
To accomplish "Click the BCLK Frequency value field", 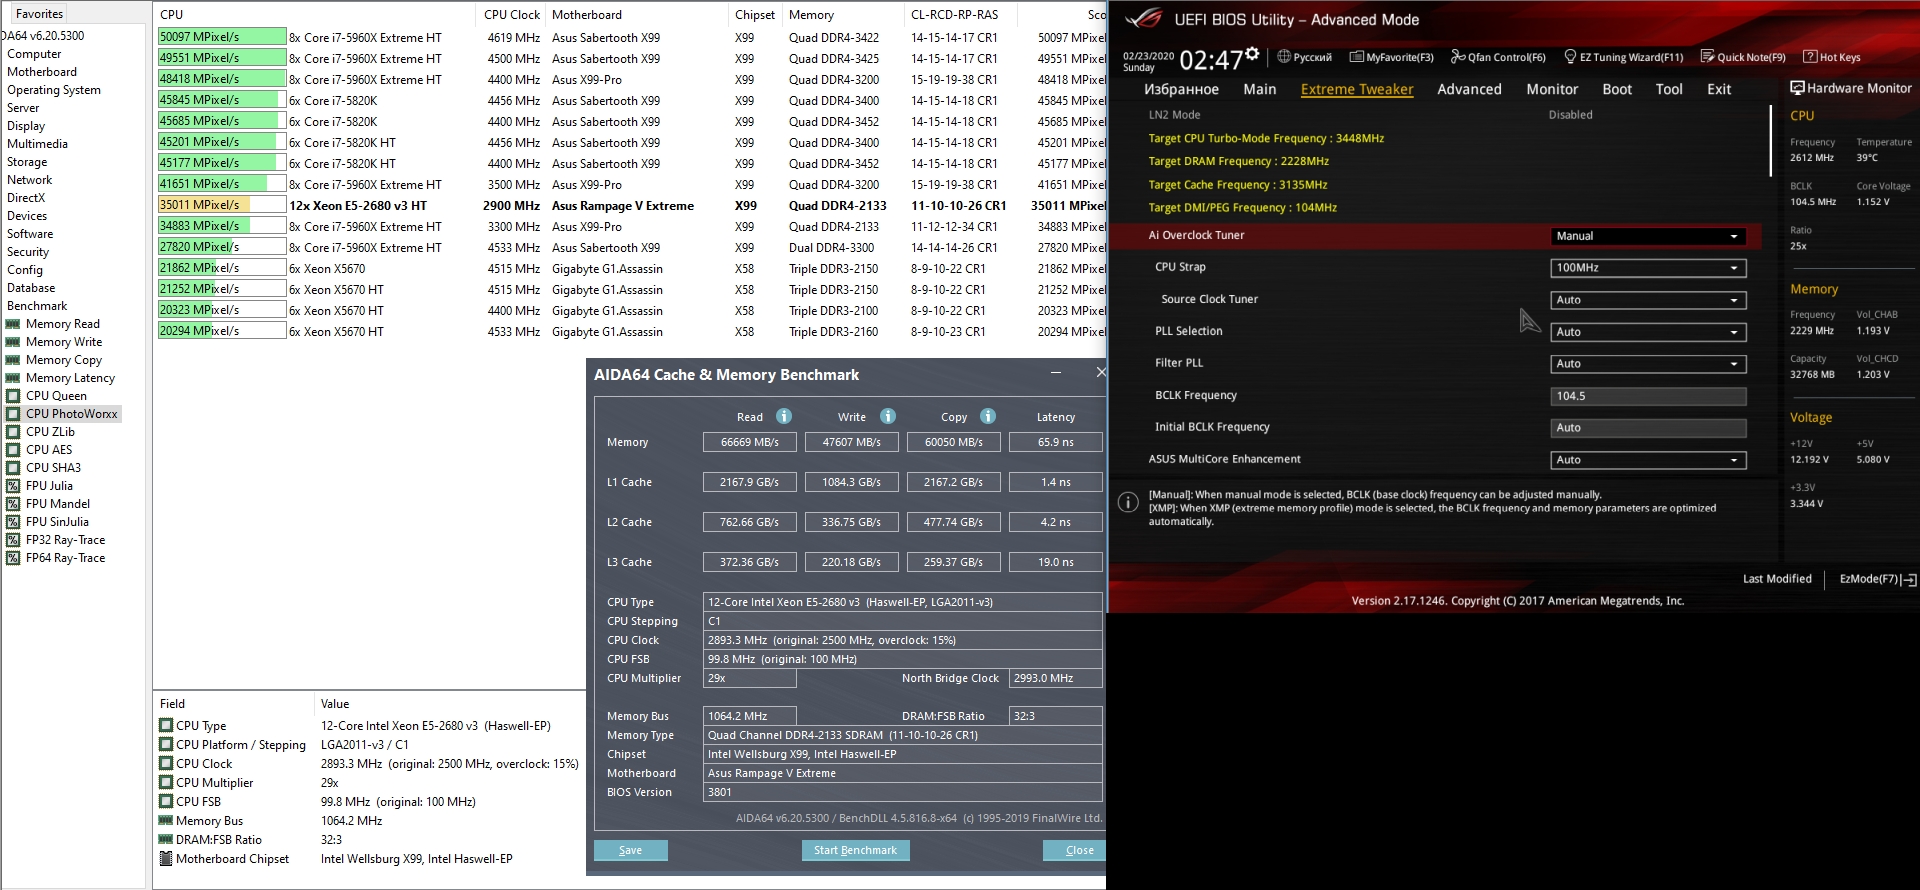I will click(1648, 396).
